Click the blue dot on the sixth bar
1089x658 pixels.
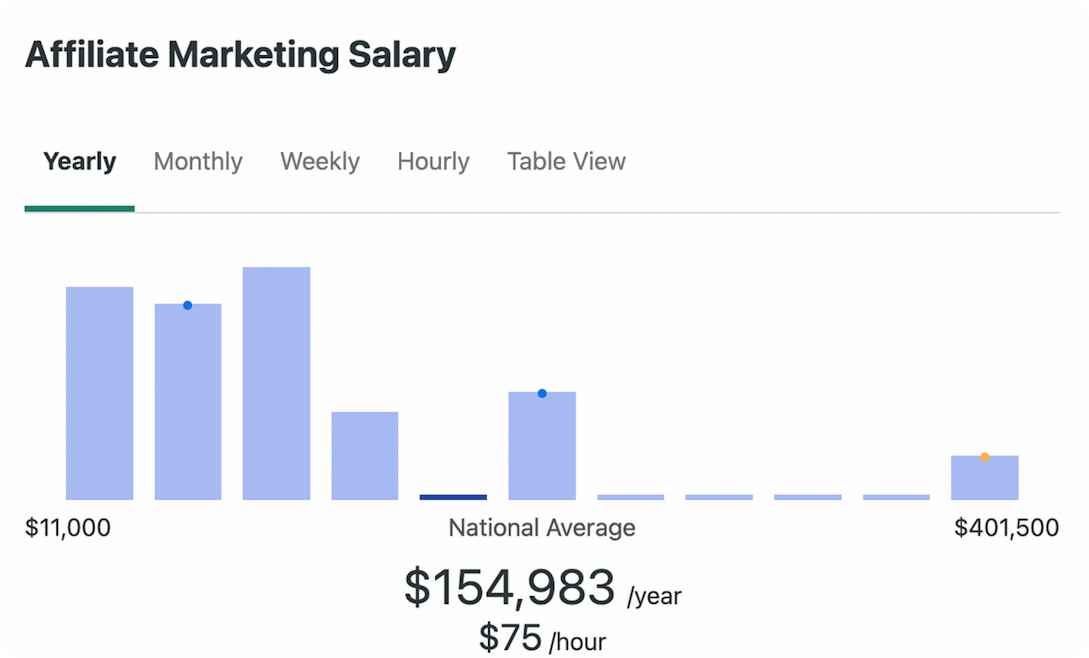(x=542, y=393)
